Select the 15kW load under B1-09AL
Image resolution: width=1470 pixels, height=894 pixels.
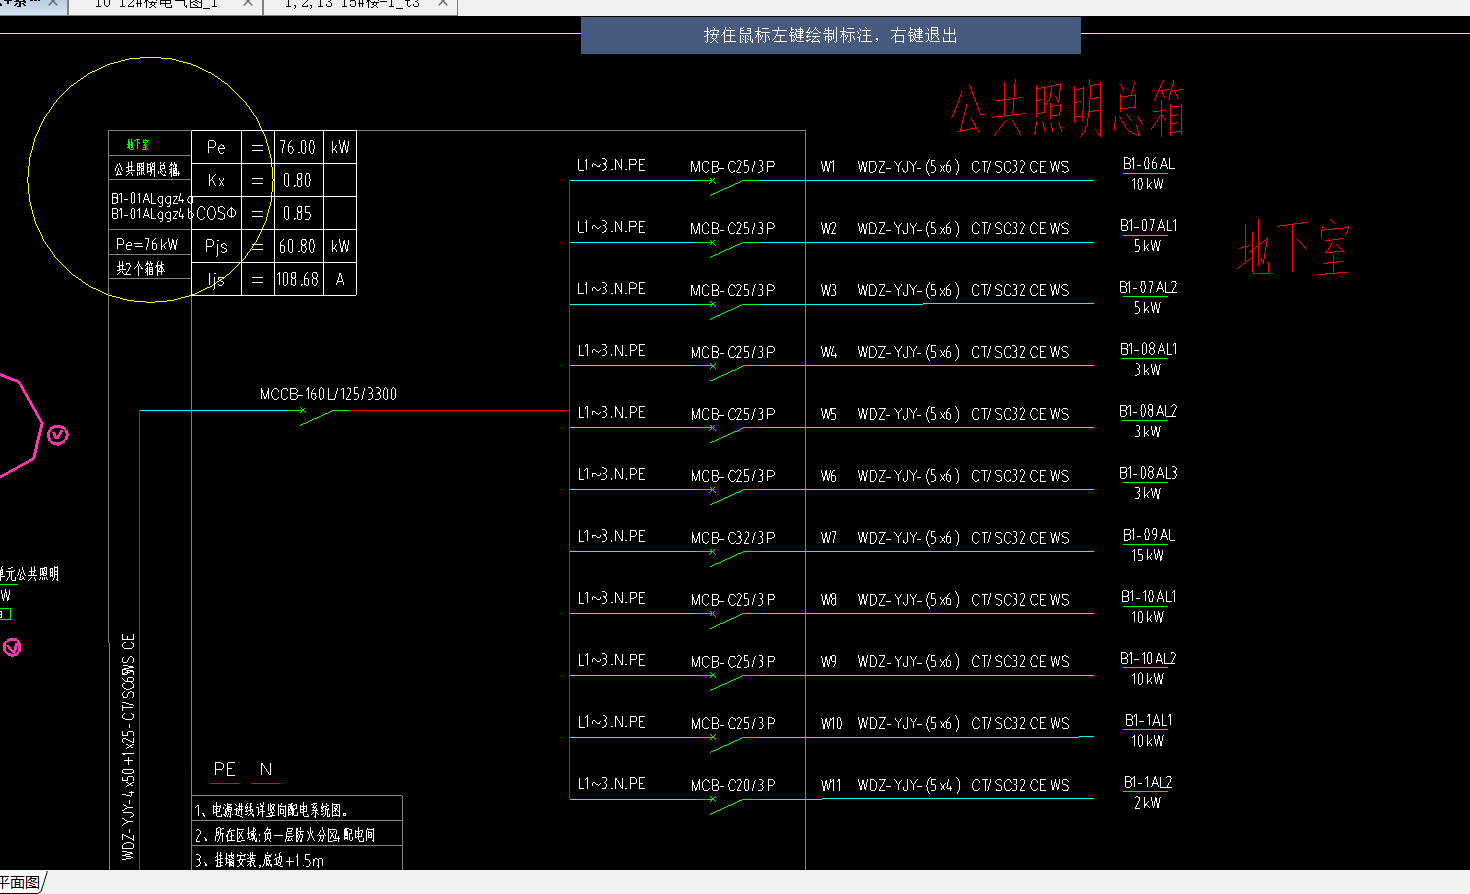1147,555
